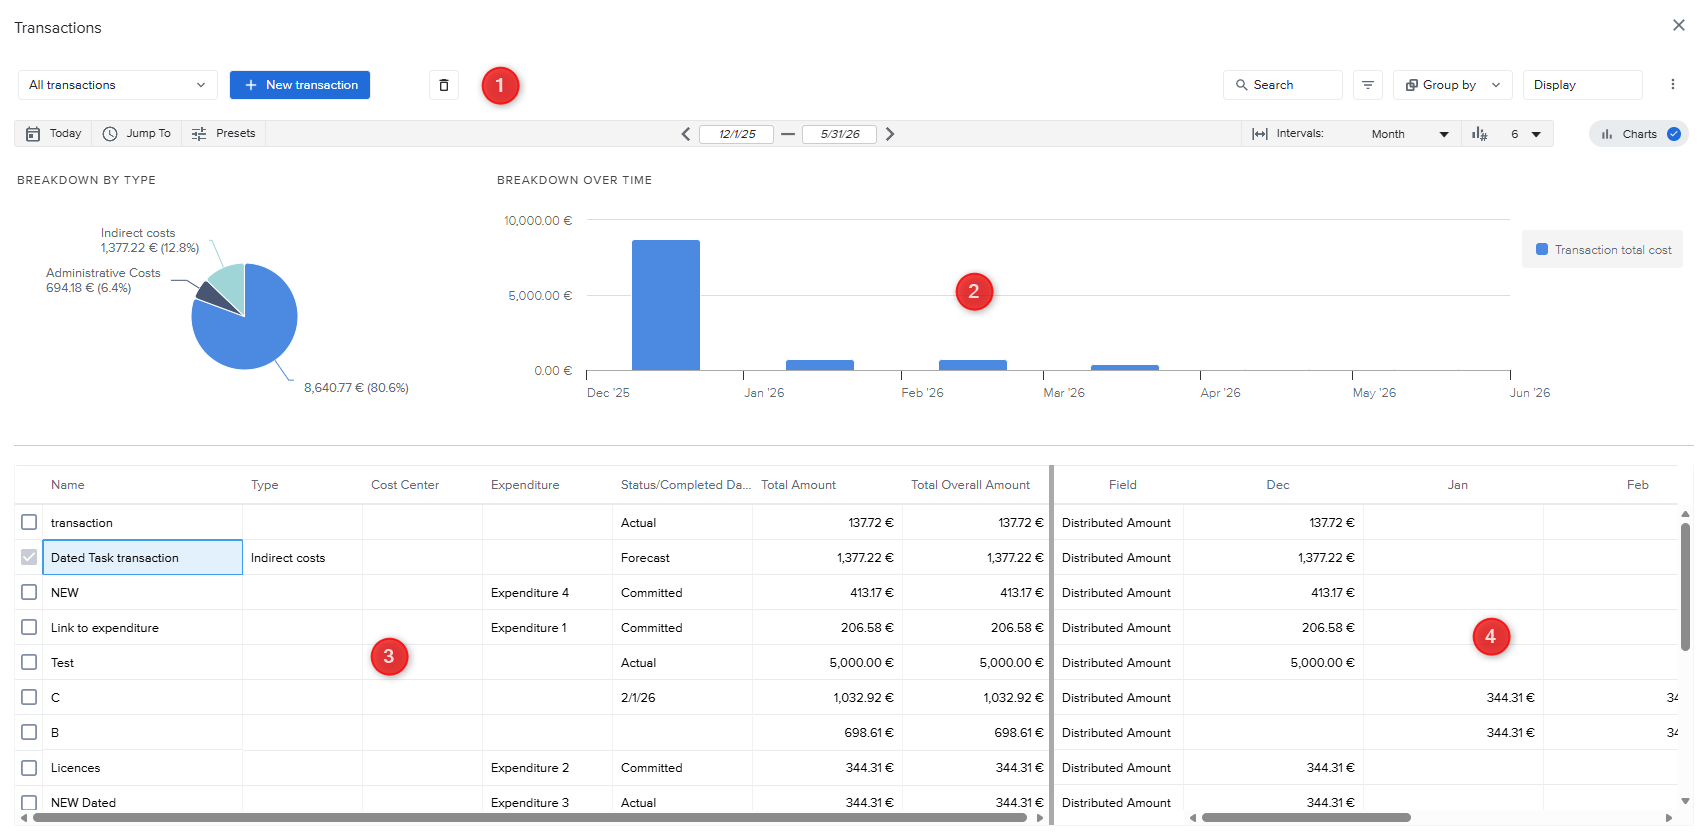Click the Transaction total cost legend swatch
Screen dimensions: 1707x839
1541,250
